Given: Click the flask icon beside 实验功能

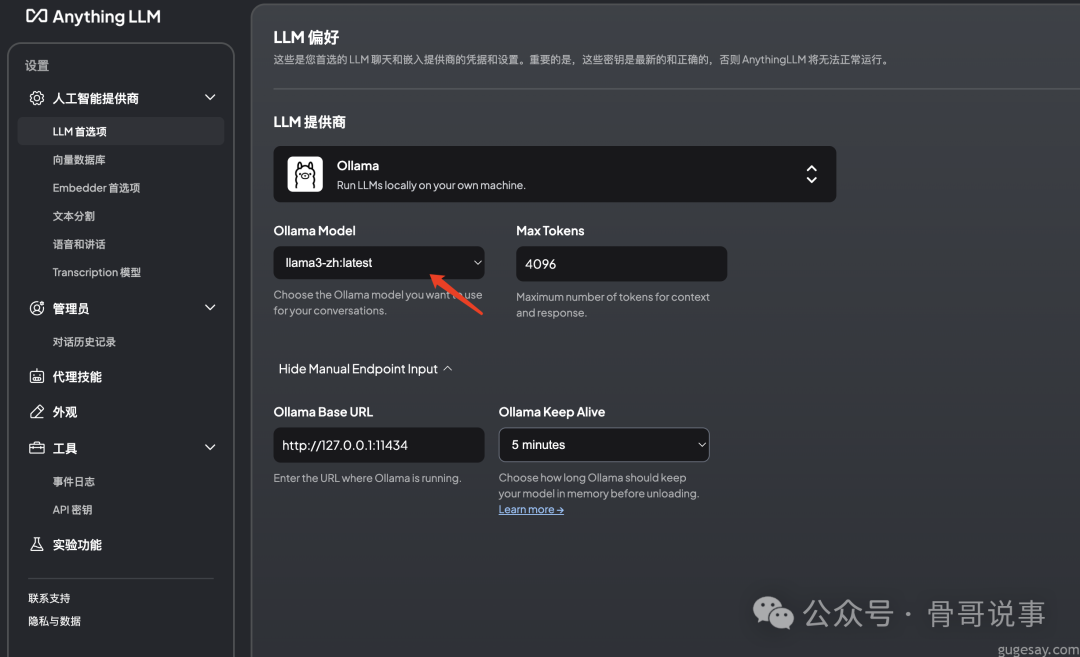Looking at the screenshot, I should (37, 544).
